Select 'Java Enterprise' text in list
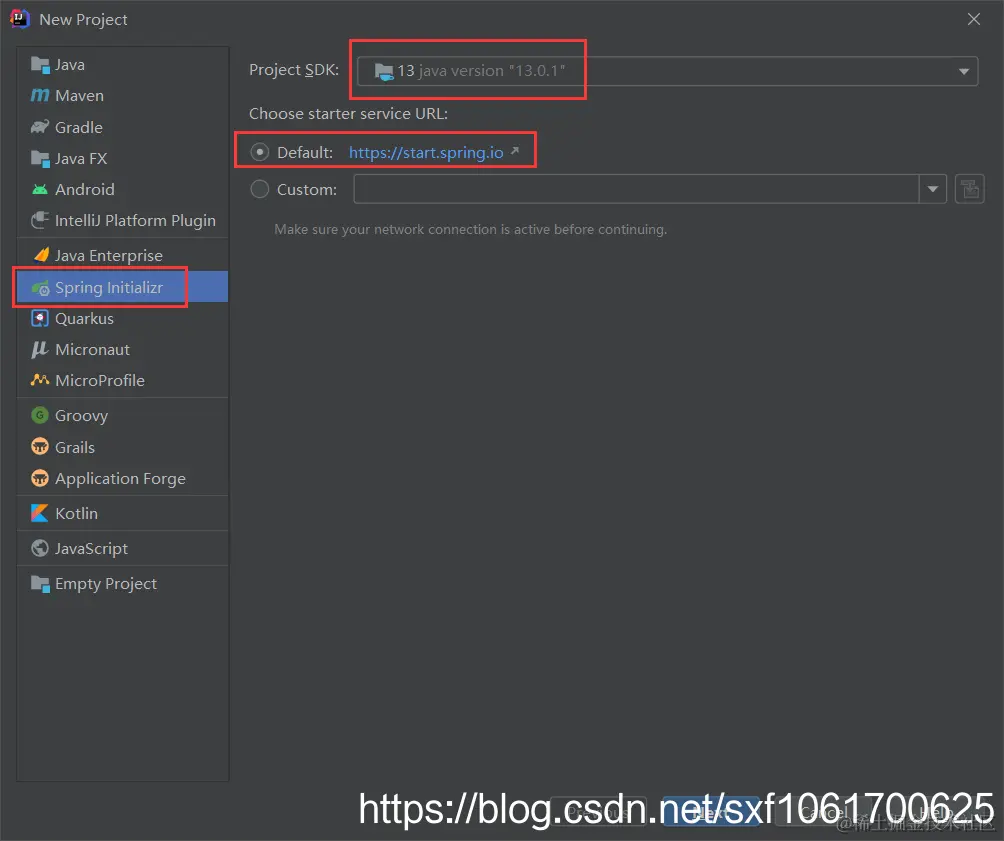Viewport: 1004px width, 841px height. pyautogui.click(x=109, y=256)
